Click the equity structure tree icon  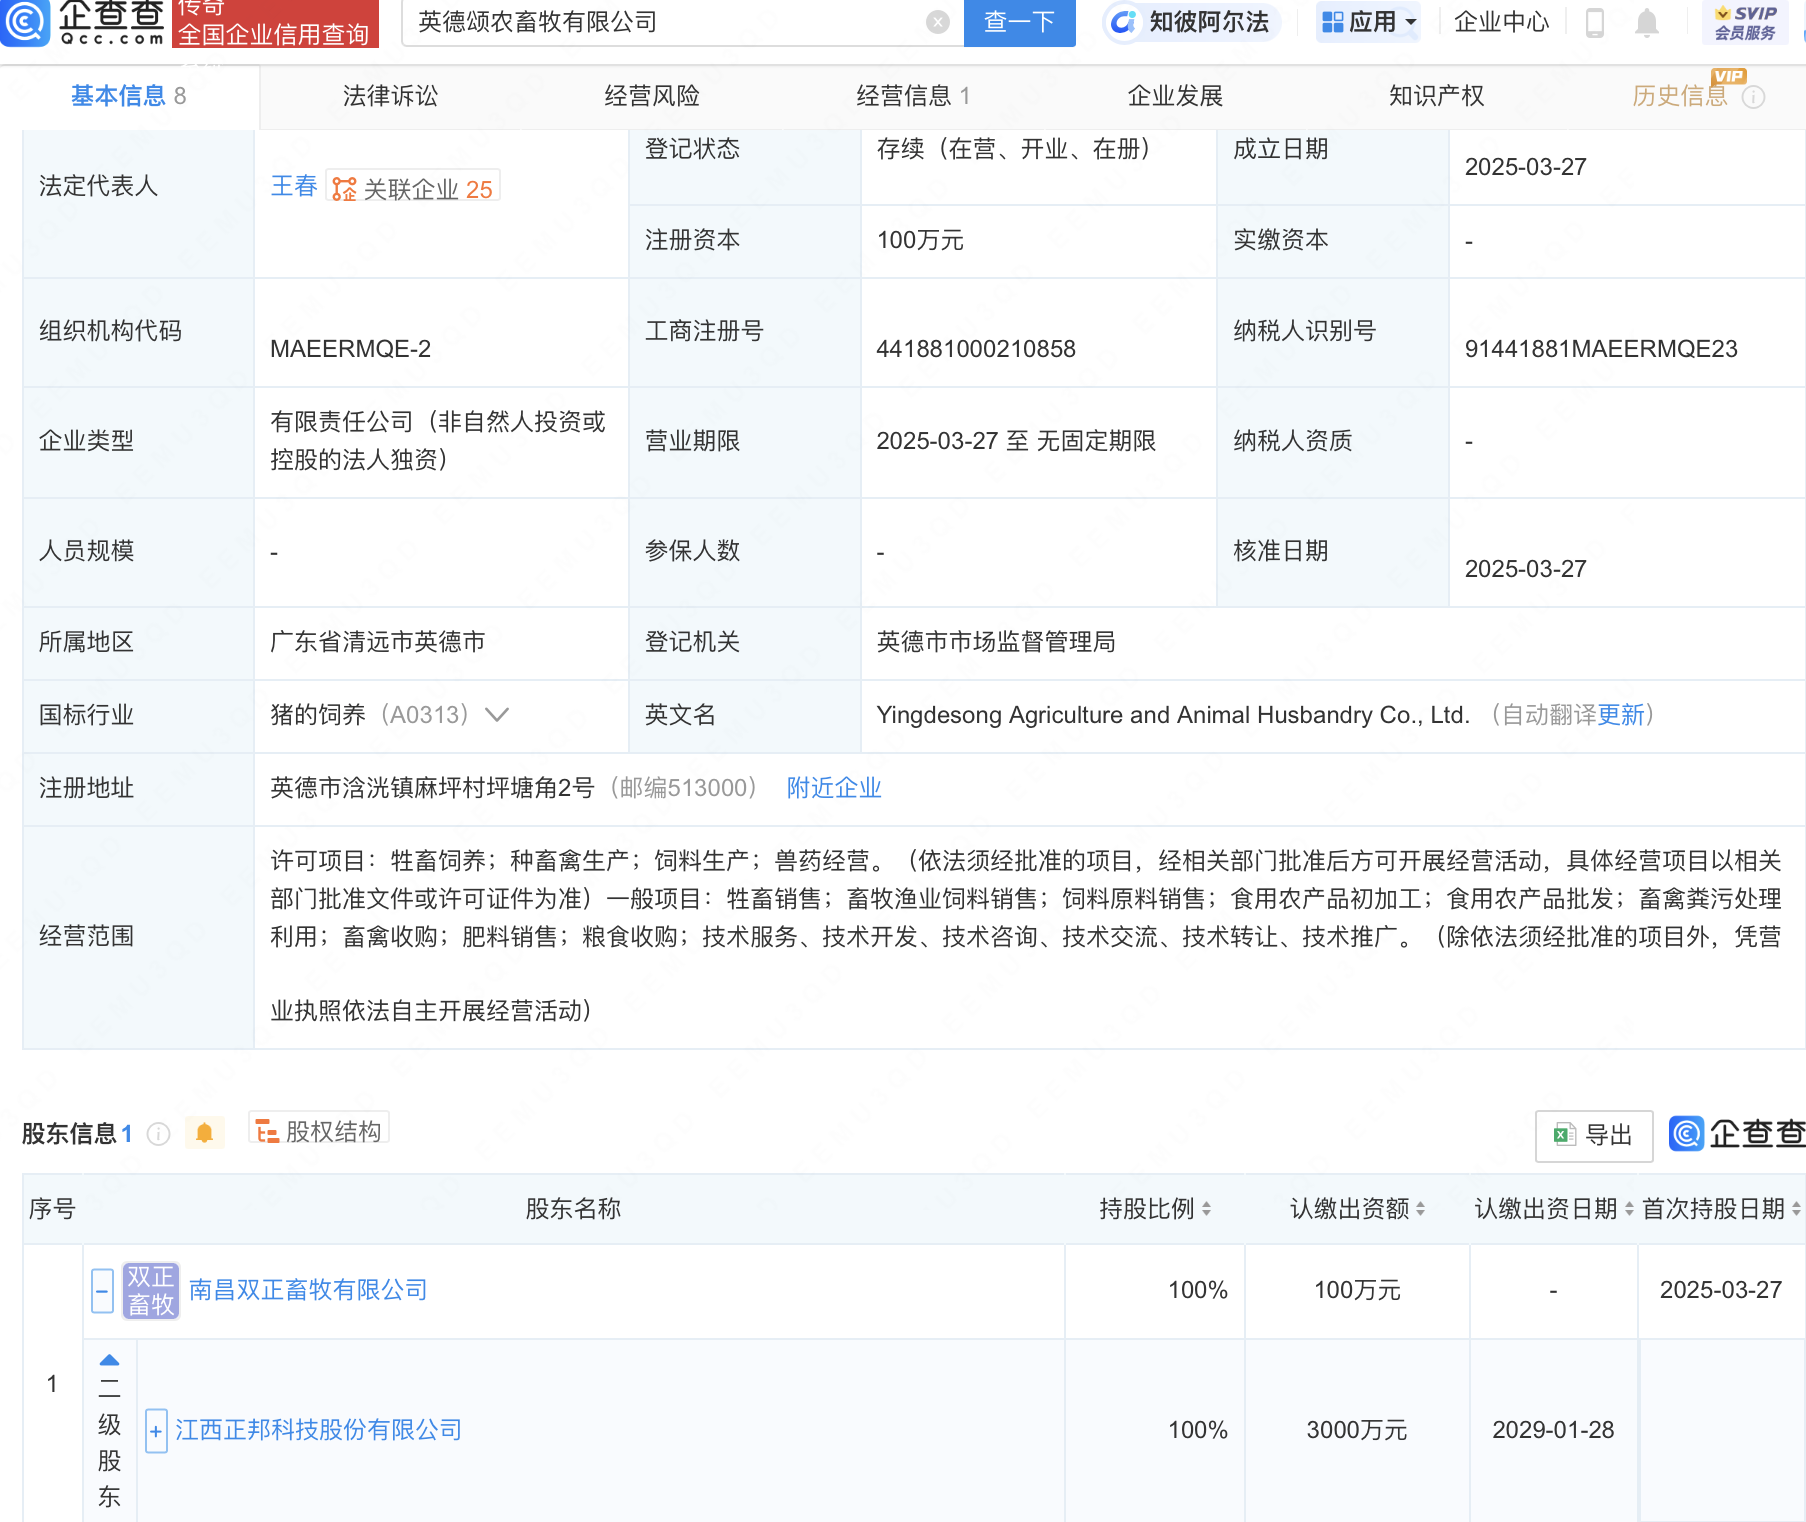click(267, 1131)
